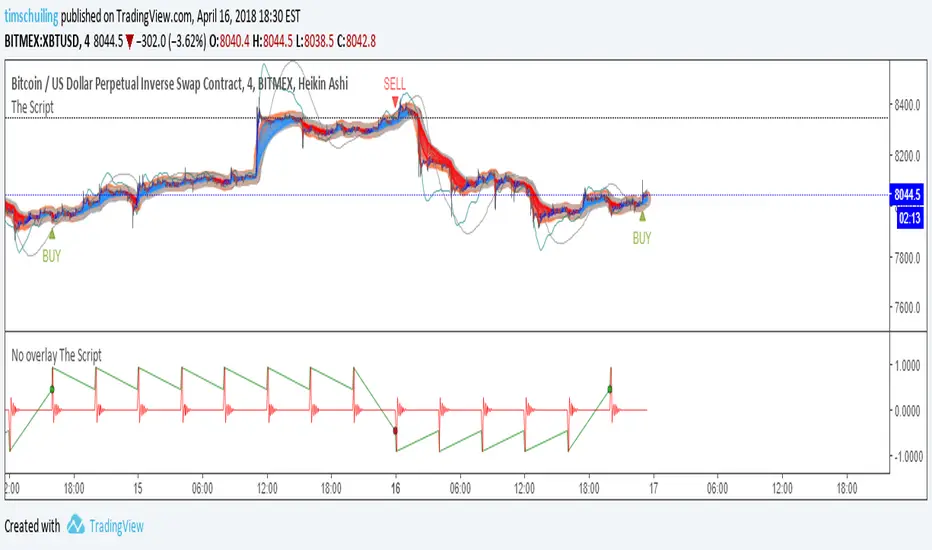
Task: Click the -1.0000 oscillator axis label
Action: coord(907,456)
